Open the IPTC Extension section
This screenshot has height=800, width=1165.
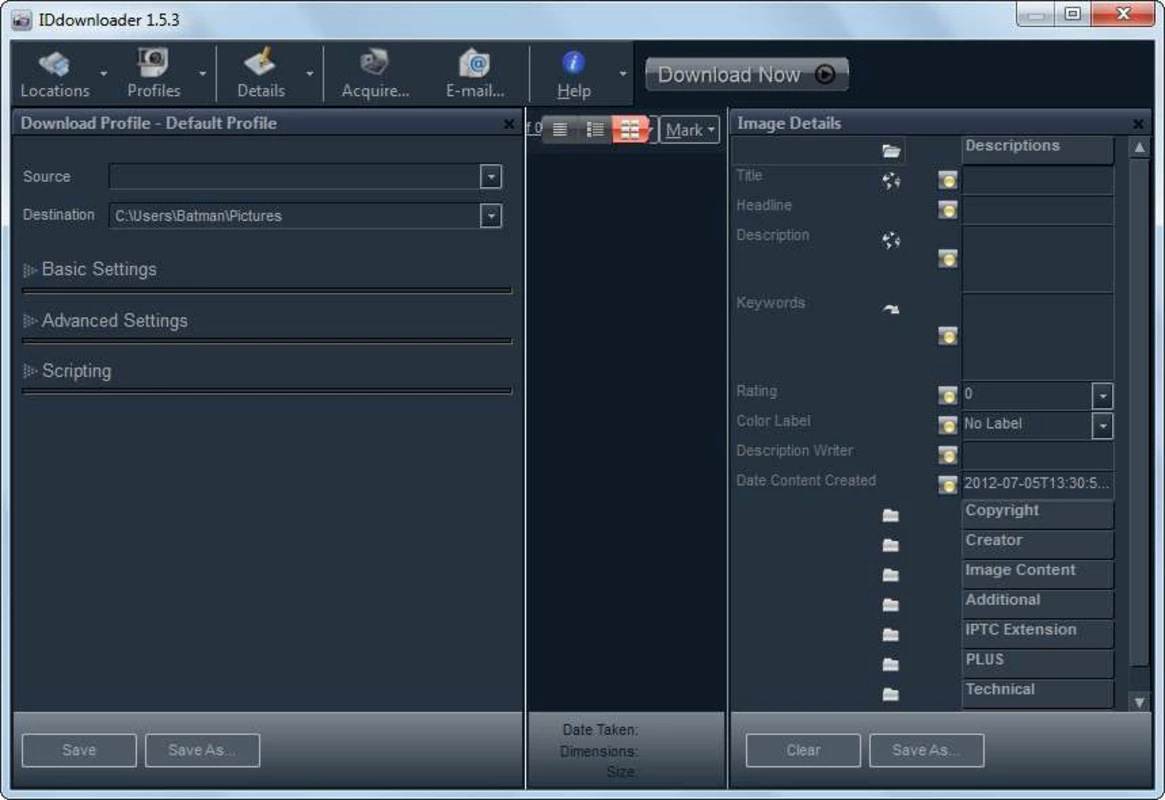pos(1038,632)
